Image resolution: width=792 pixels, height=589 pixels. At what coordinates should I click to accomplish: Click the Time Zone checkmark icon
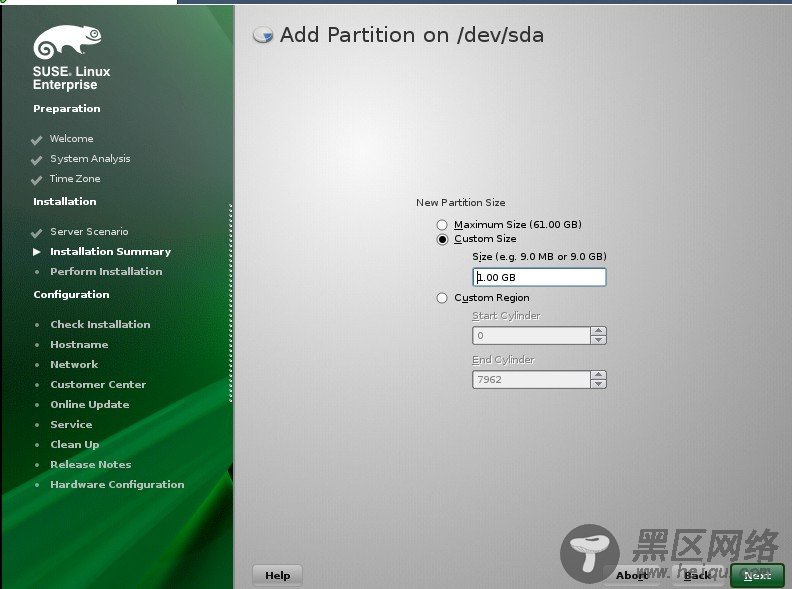(36, 180)
